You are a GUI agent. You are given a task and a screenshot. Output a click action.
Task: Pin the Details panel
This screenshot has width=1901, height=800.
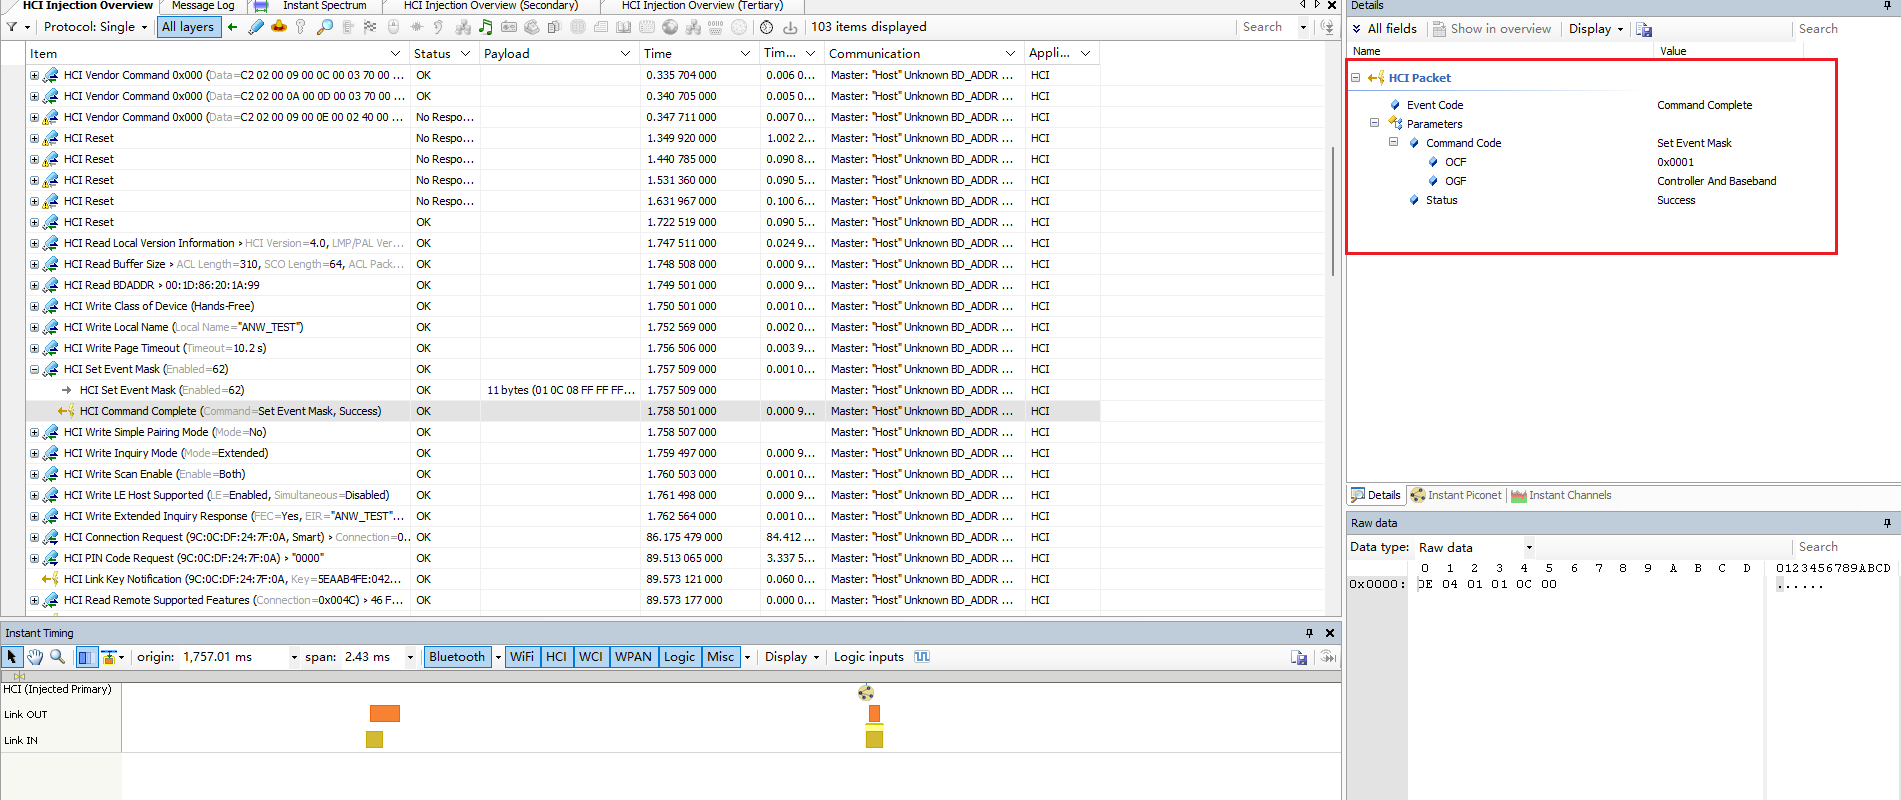(x=1887, y=6)
